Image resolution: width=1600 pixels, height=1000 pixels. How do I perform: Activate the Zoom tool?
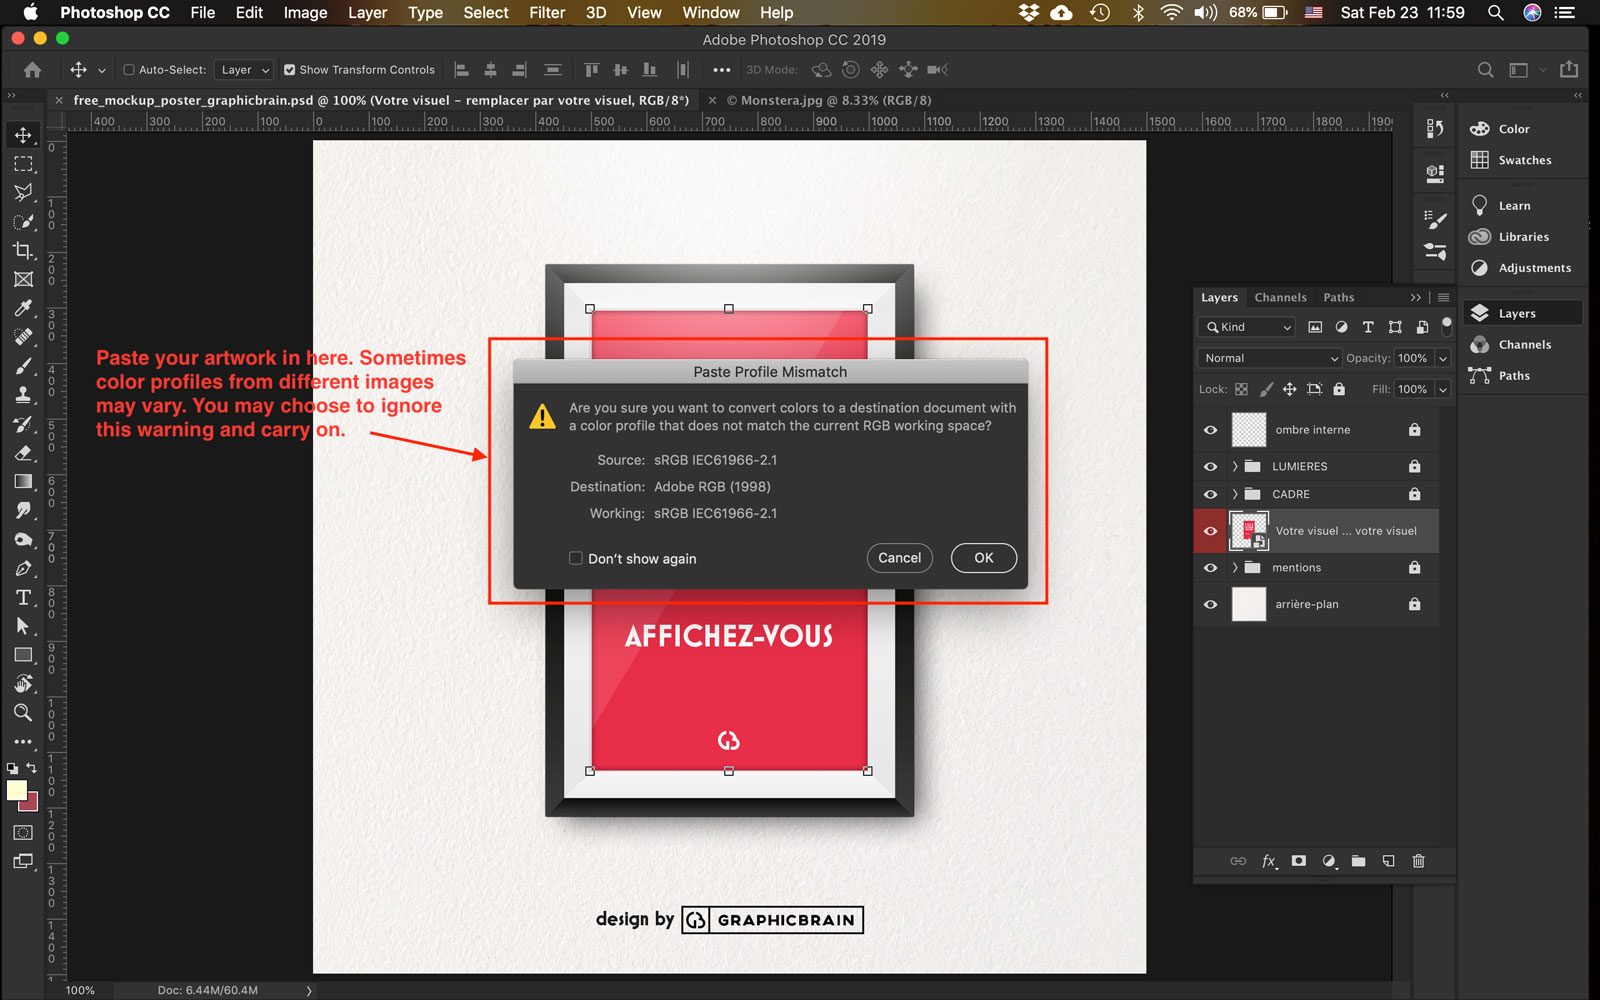23,713
